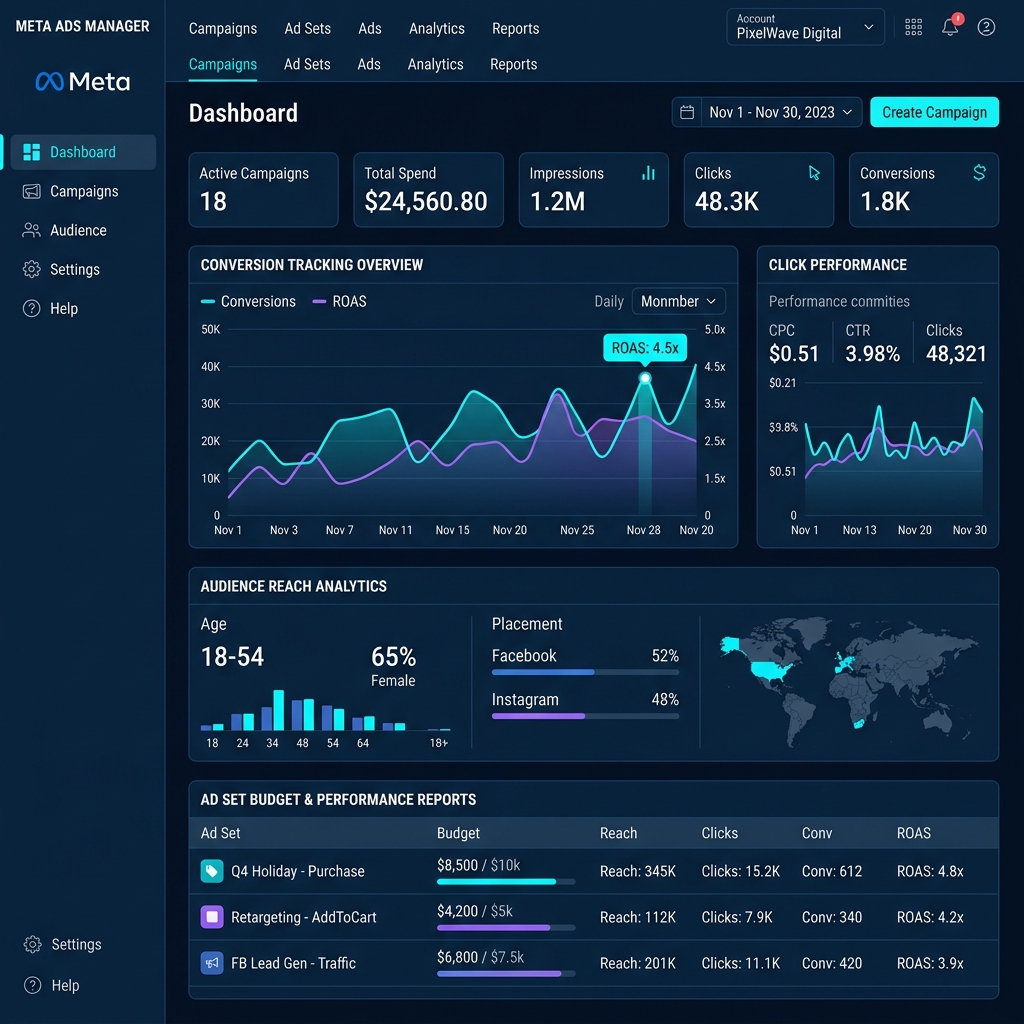This screenshot has height=1024, width=1024.
Task: Click the Impressions bar chart icon
Action: tap(648, 172)
